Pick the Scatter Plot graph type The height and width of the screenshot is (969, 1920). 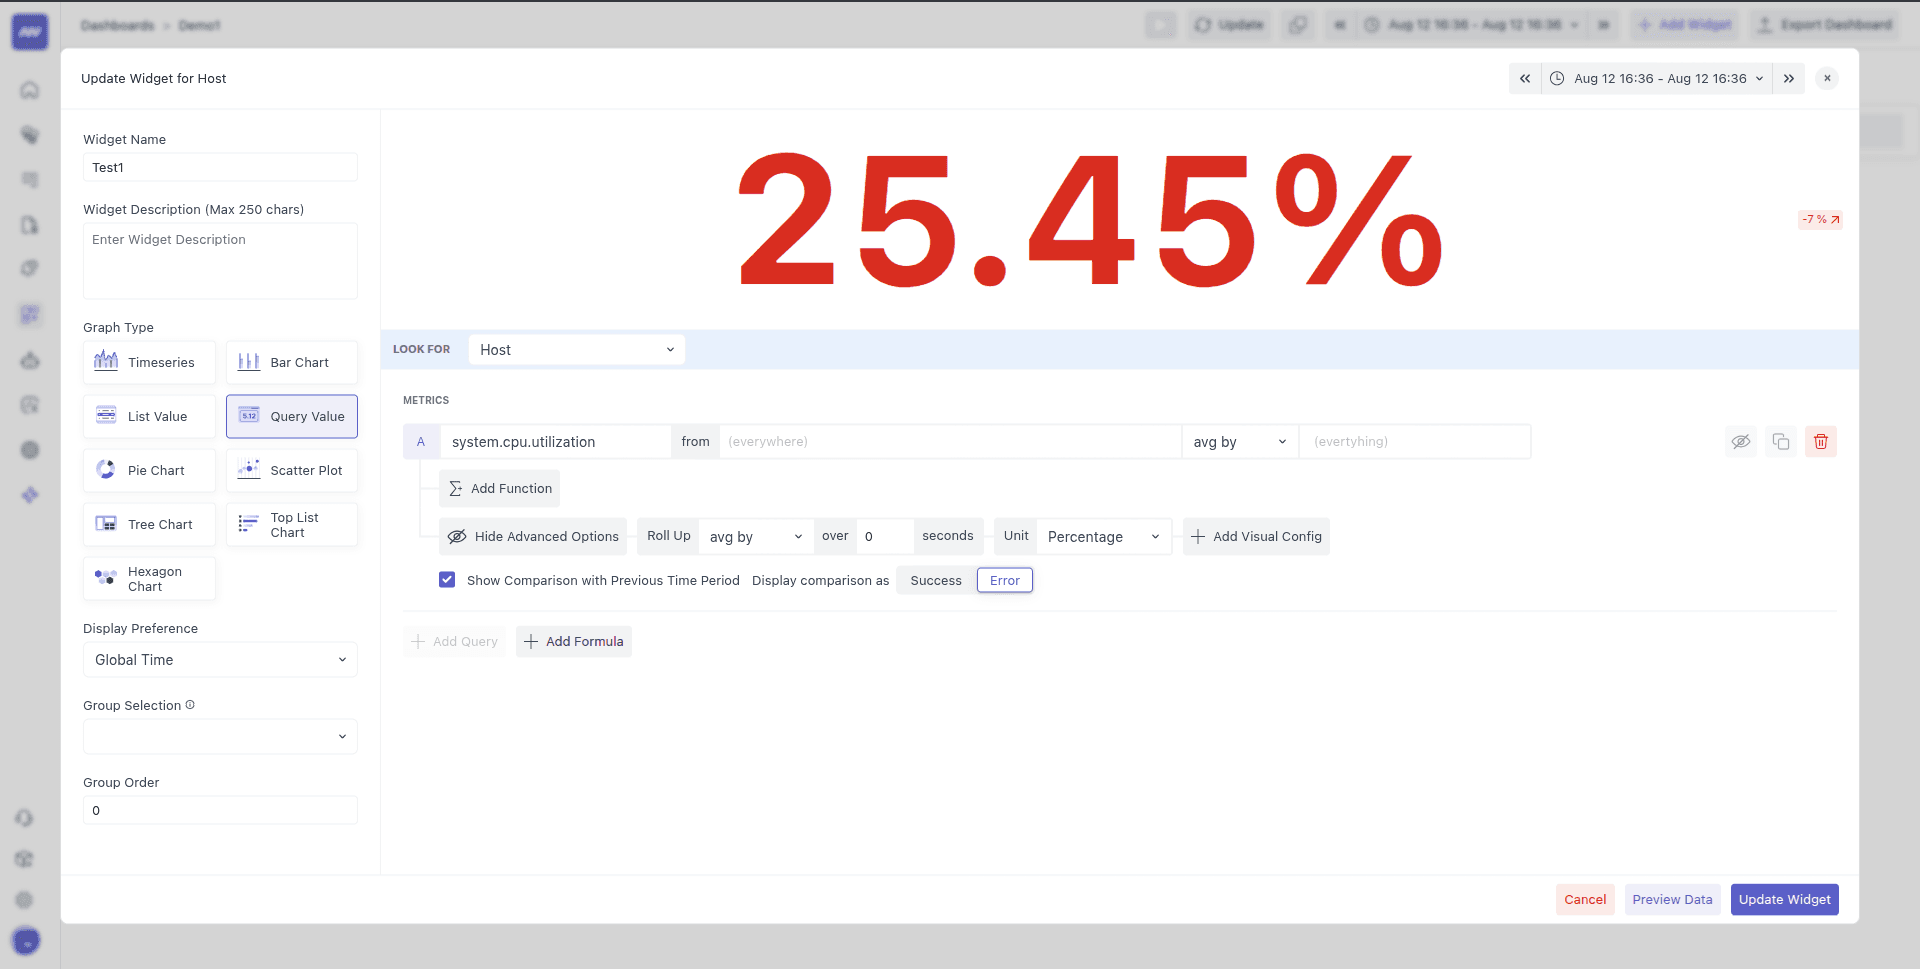pos(292,470)
